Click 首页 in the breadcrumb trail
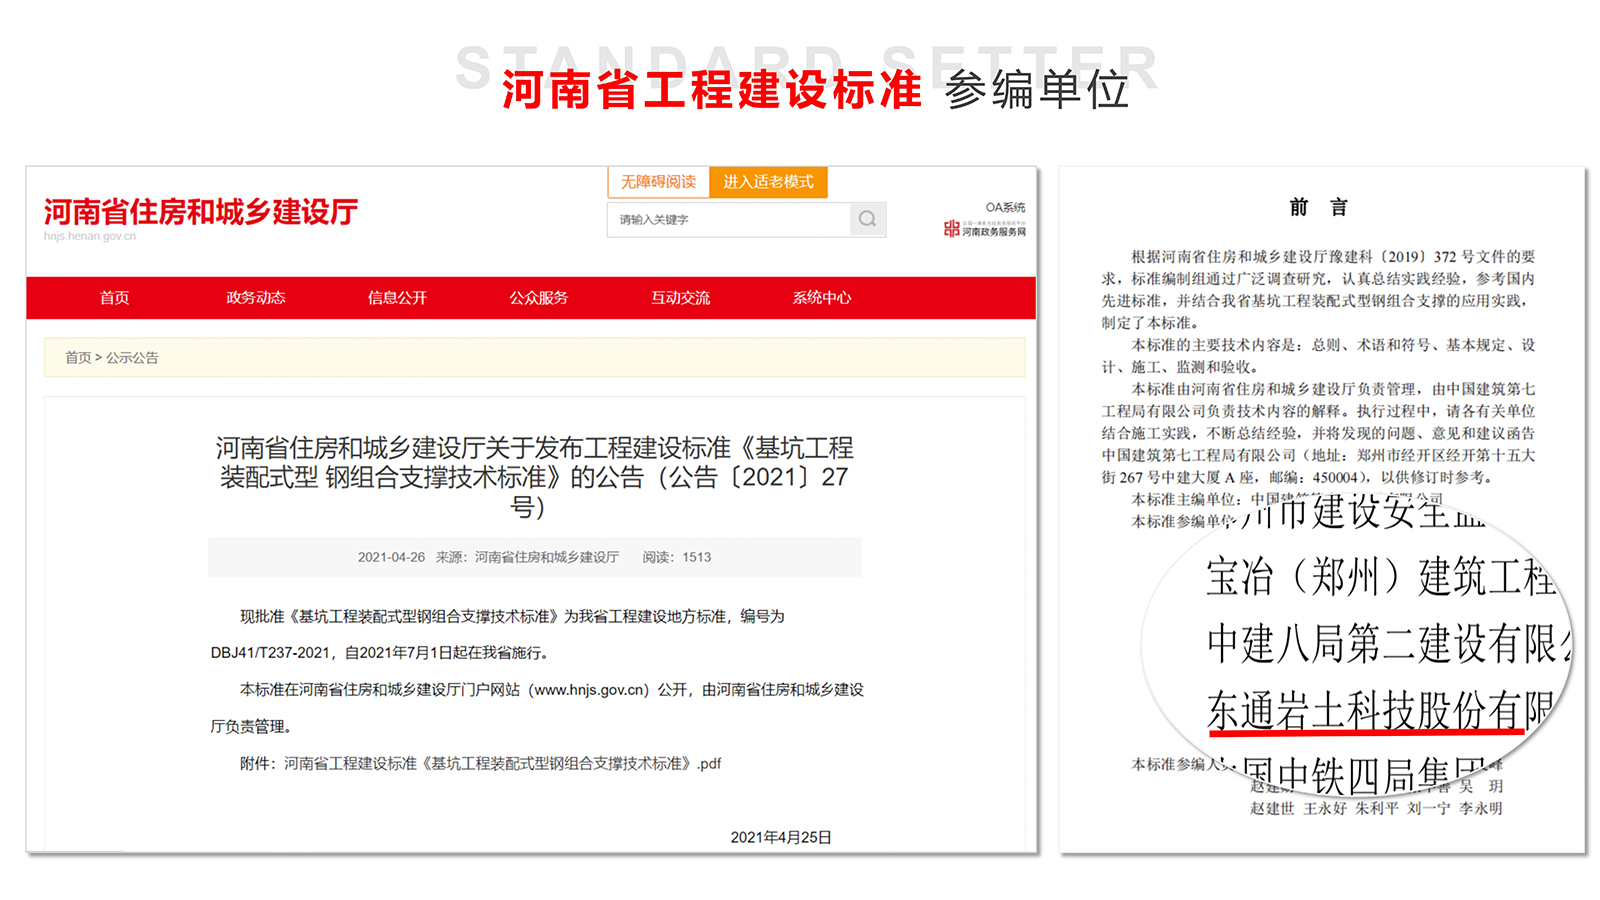The width and height of the screenshot is (1600, 900). [77, 357]
